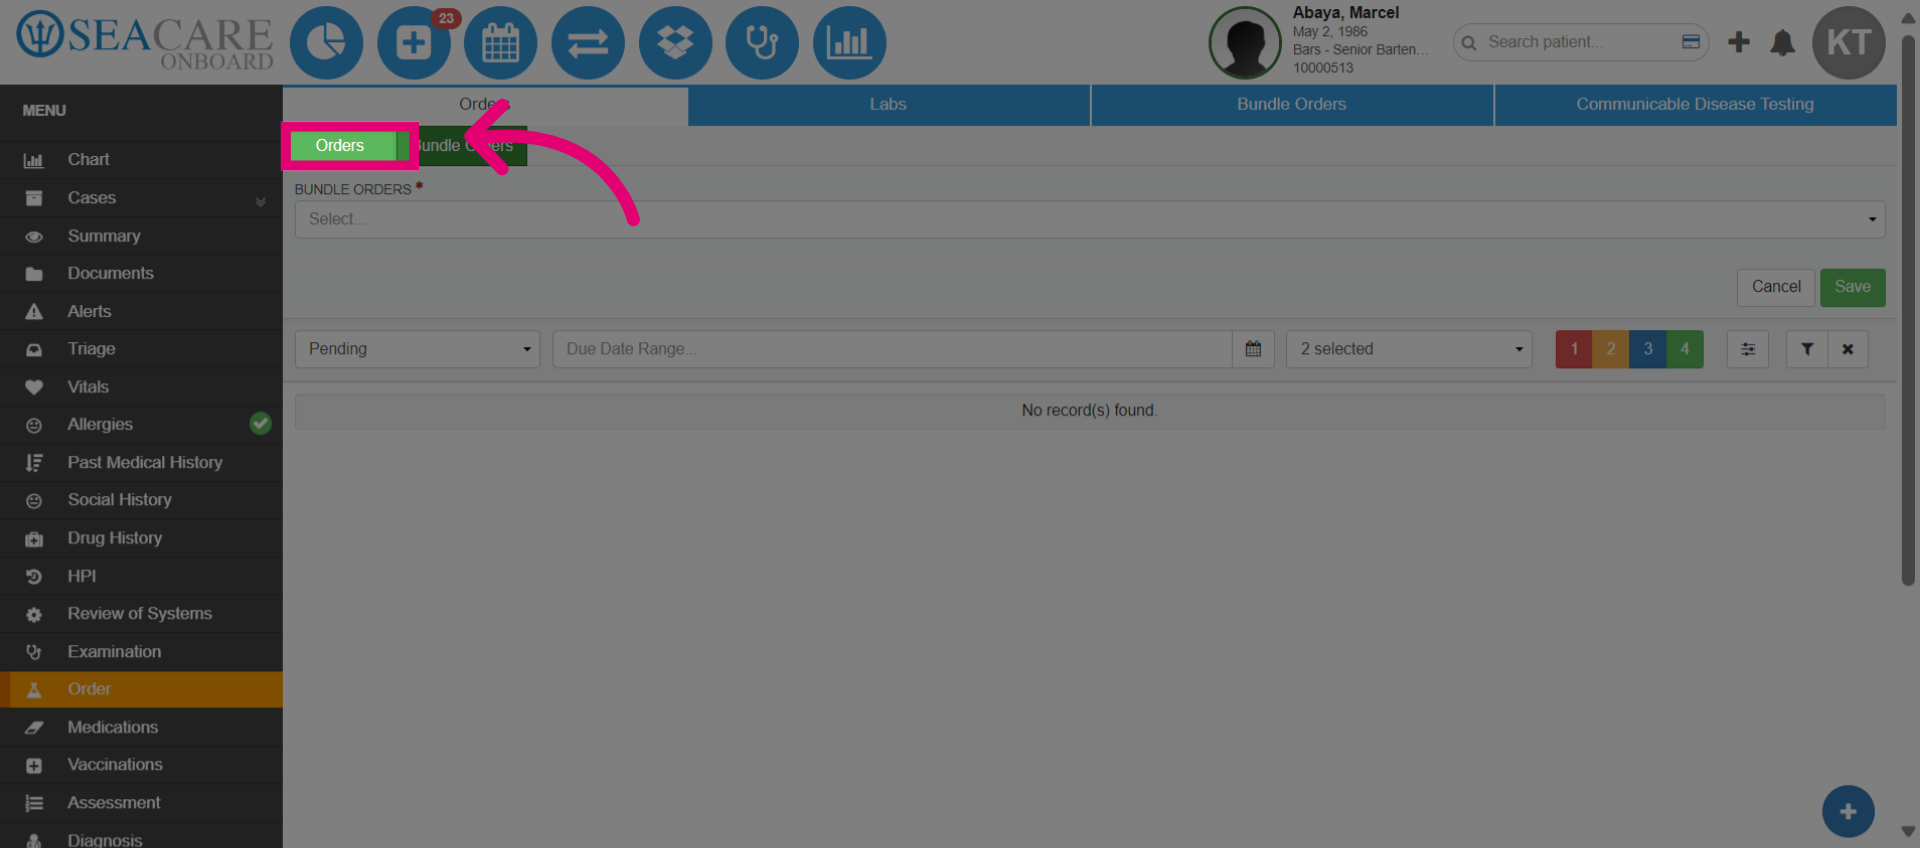Click the Due Date Range field
1920x848 pixels.
[892, 349]
